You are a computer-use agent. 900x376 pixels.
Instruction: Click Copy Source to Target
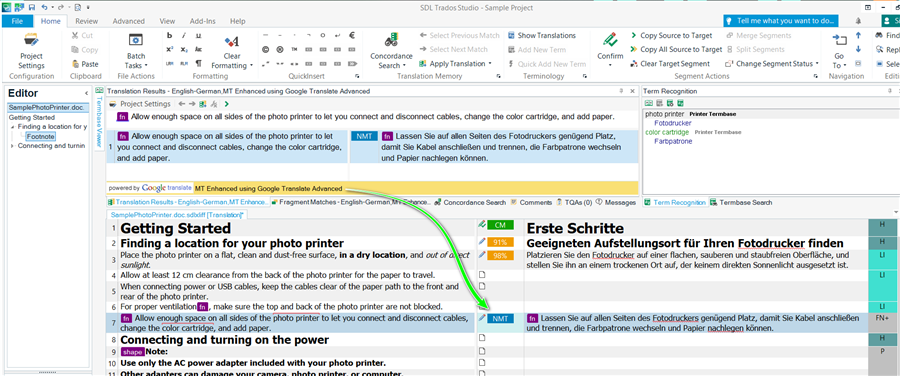671,36
